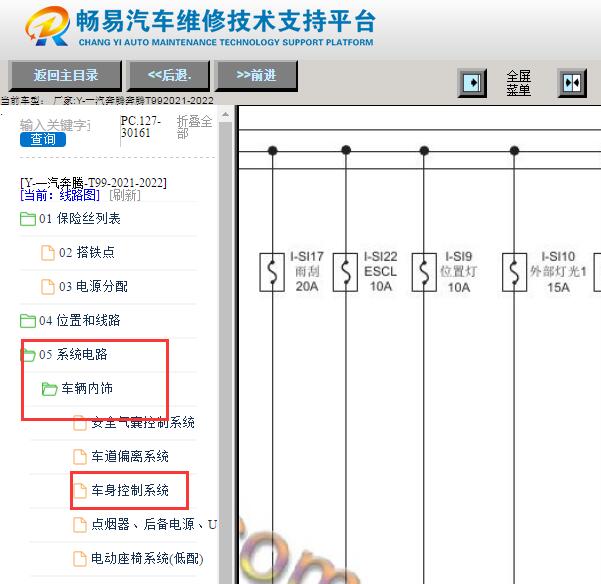This screenshot has width=601, height=584.
Task: Click the open folder icon beside 车辆内饰
Action: tap(49, 389)
